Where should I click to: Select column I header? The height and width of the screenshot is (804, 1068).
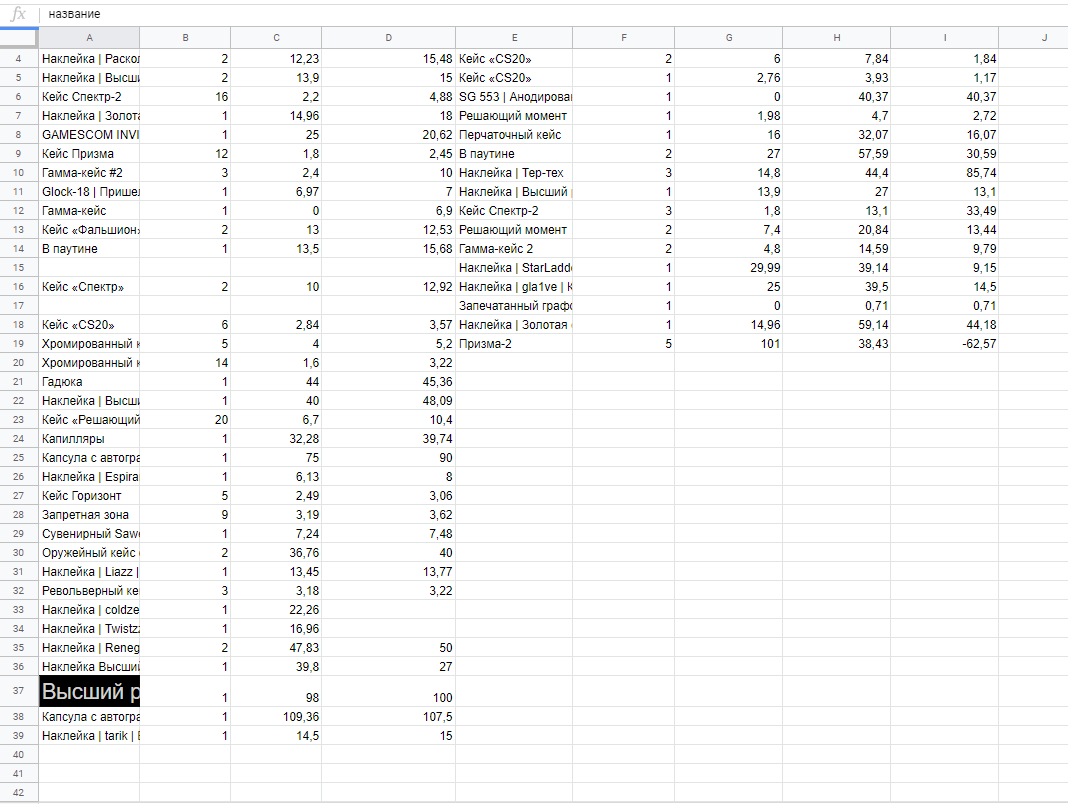tap(945, 38)
